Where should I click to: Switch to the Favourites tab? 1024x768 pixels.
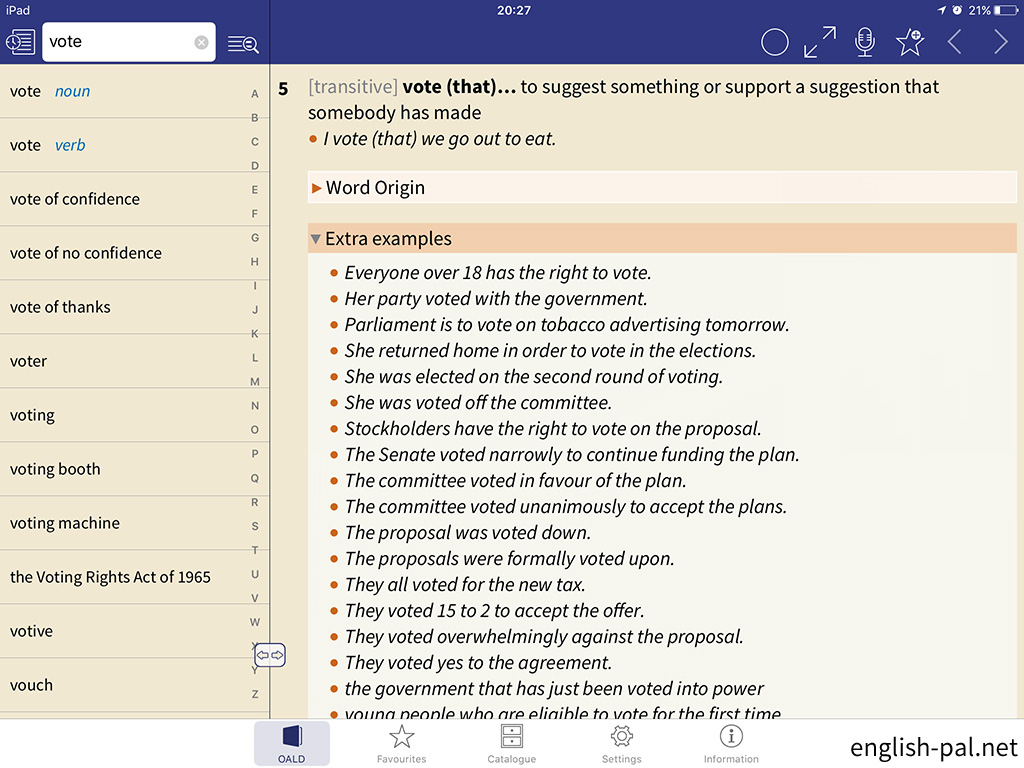tap(401, 744)
